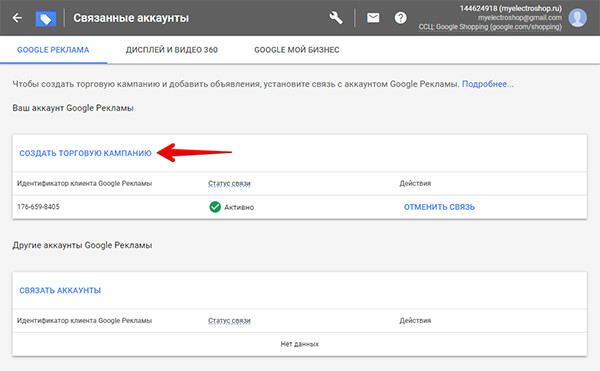Open the wrench tools menu

[336, 18]
